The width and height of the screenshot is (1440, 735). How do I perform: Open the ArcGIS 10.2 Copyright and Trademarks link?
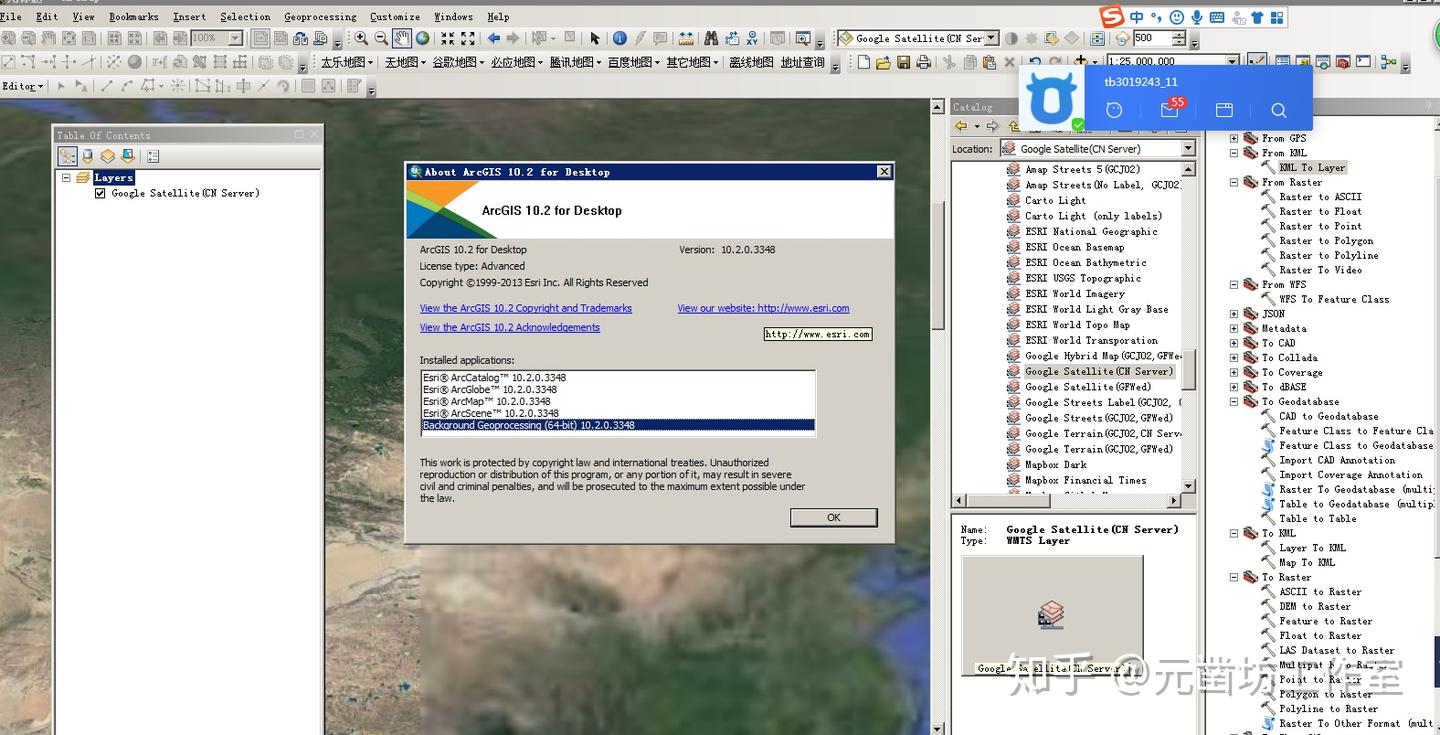point(526,308)
